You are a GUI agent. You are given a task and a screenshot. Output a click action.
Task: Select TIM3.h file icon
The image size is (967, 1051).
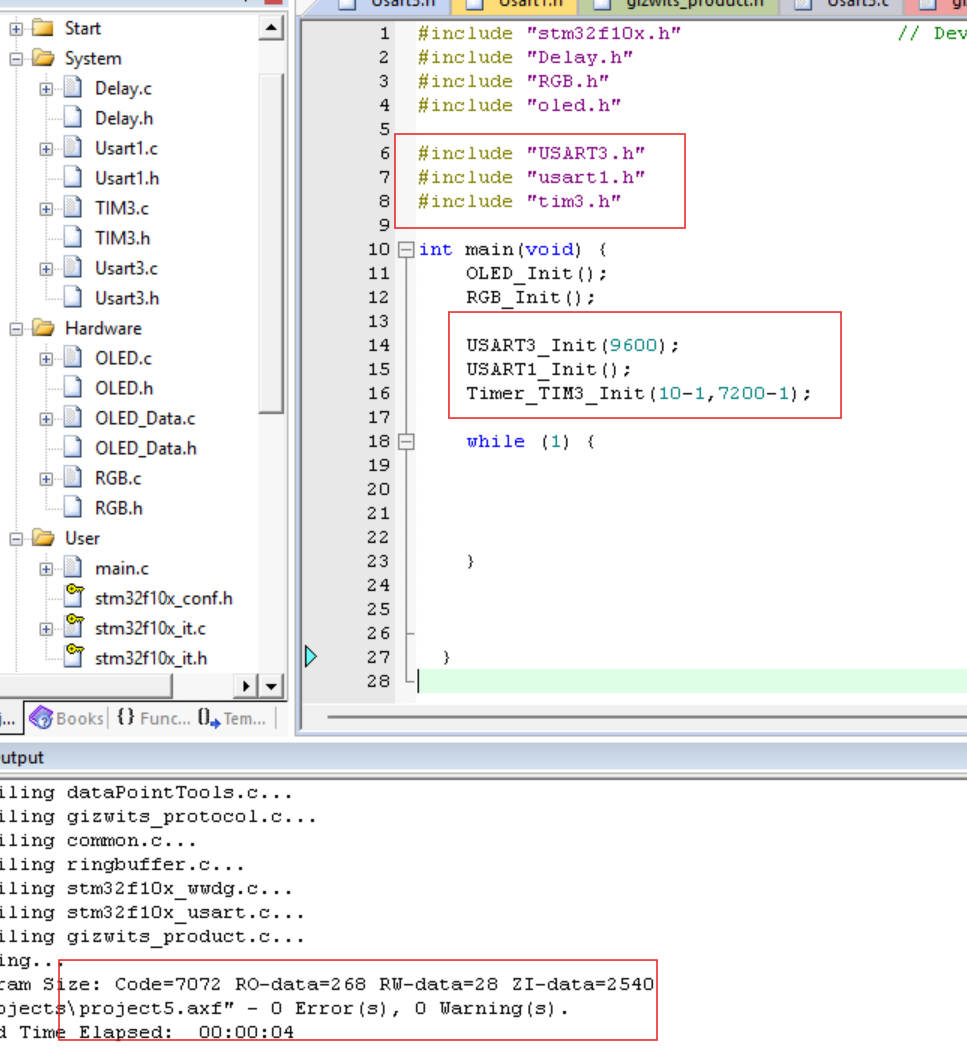pos(73,238)
